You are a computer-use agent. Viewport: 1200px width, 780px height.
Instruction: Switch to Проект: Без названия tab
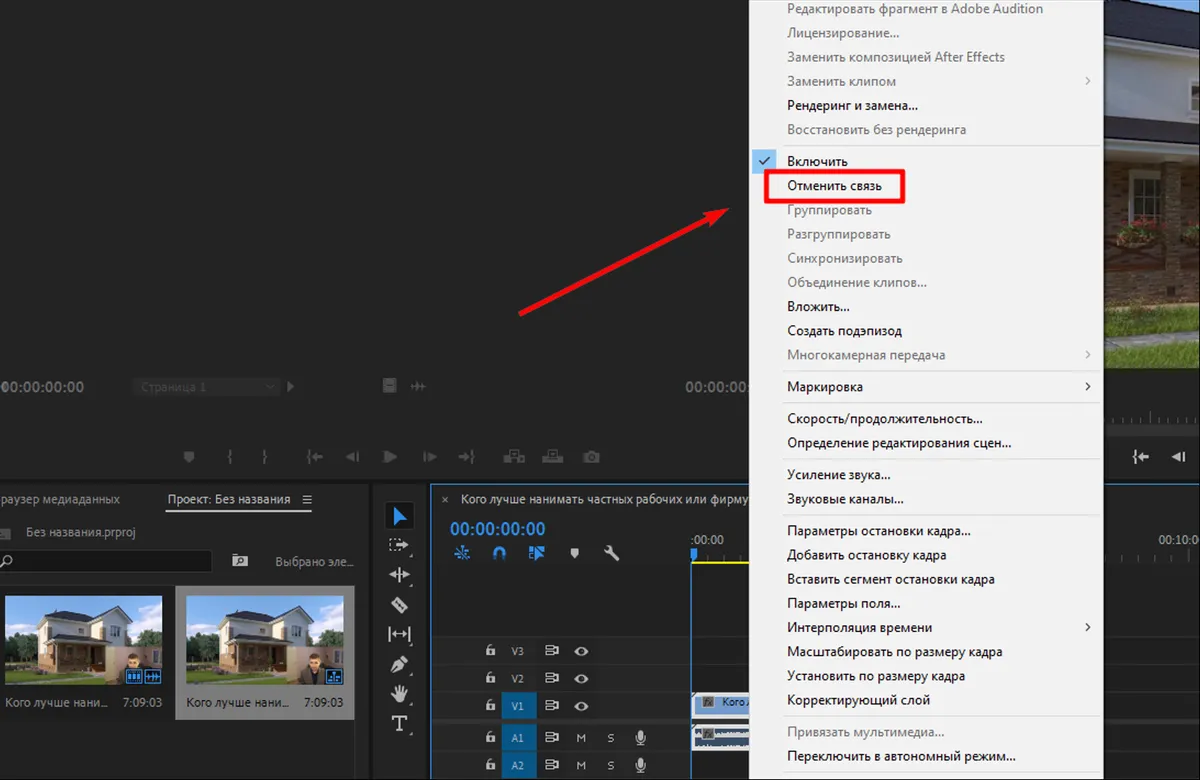tap(229, 499)
